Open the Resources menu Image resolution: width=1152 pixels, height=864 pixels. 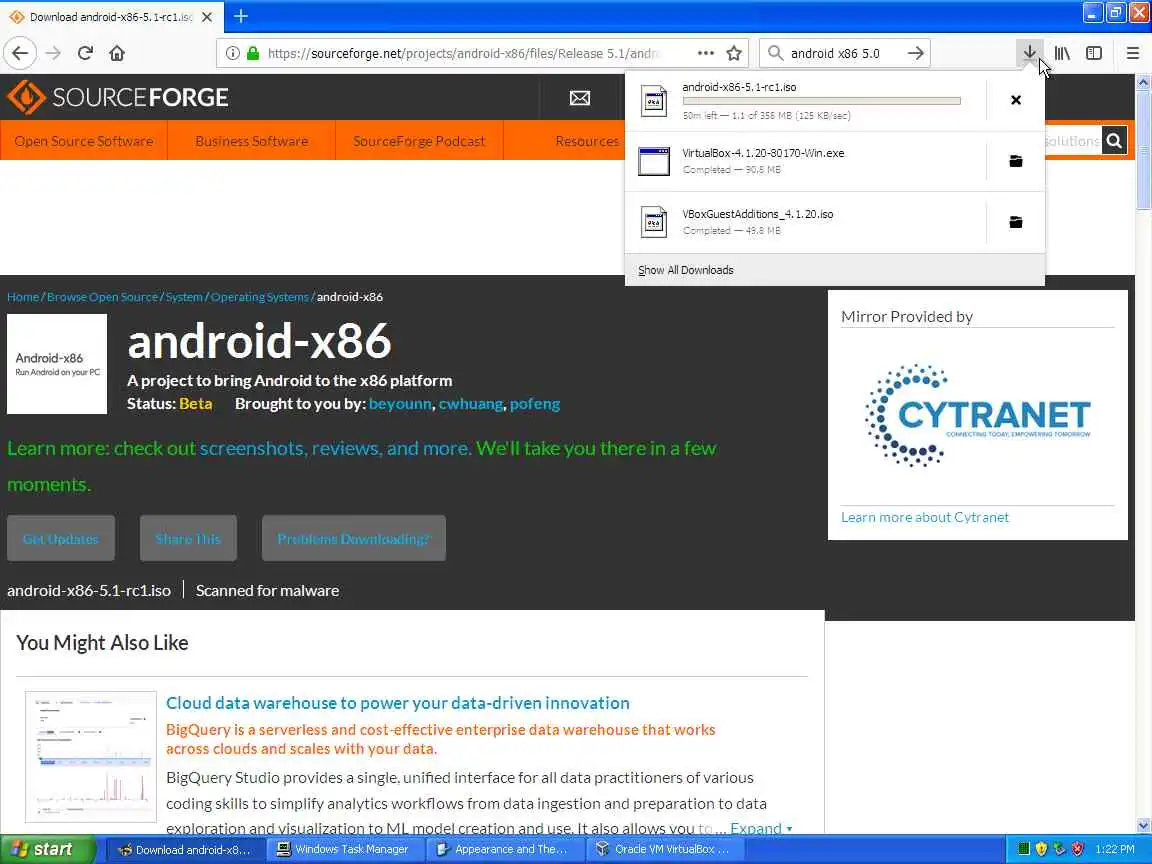click(587, 140)
